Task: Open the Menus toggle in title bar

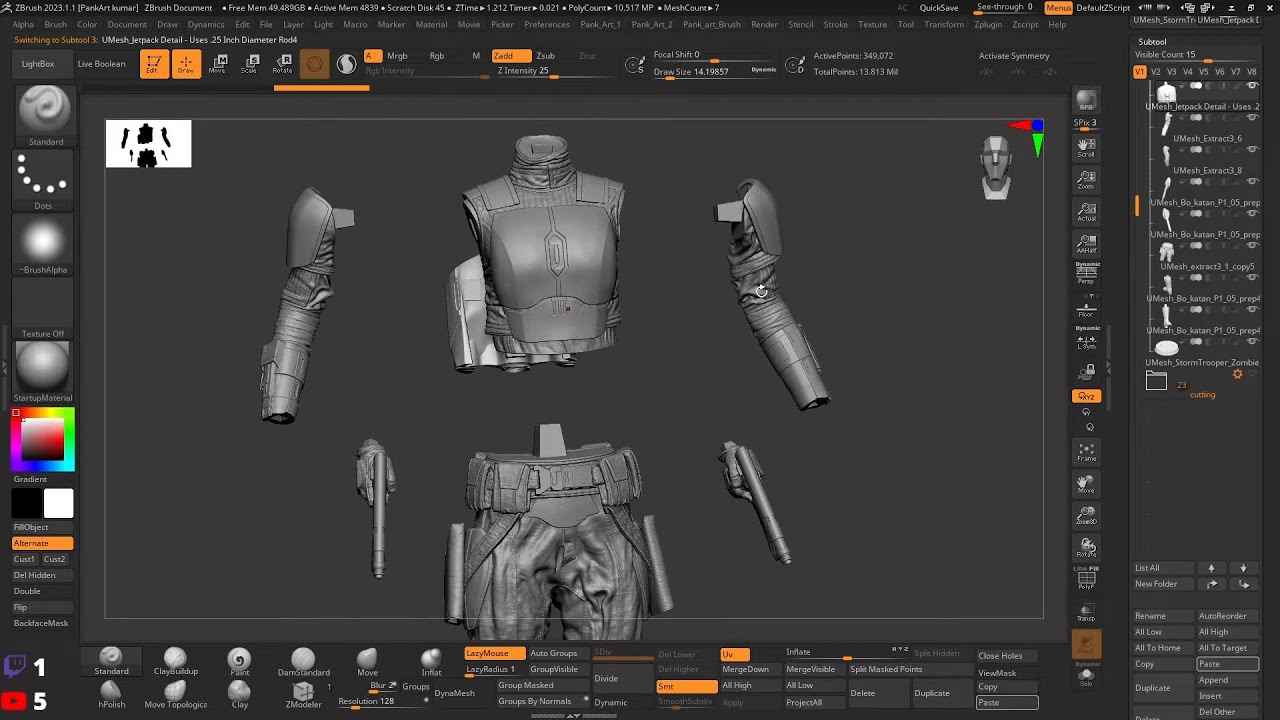Action: (1058, 8)
